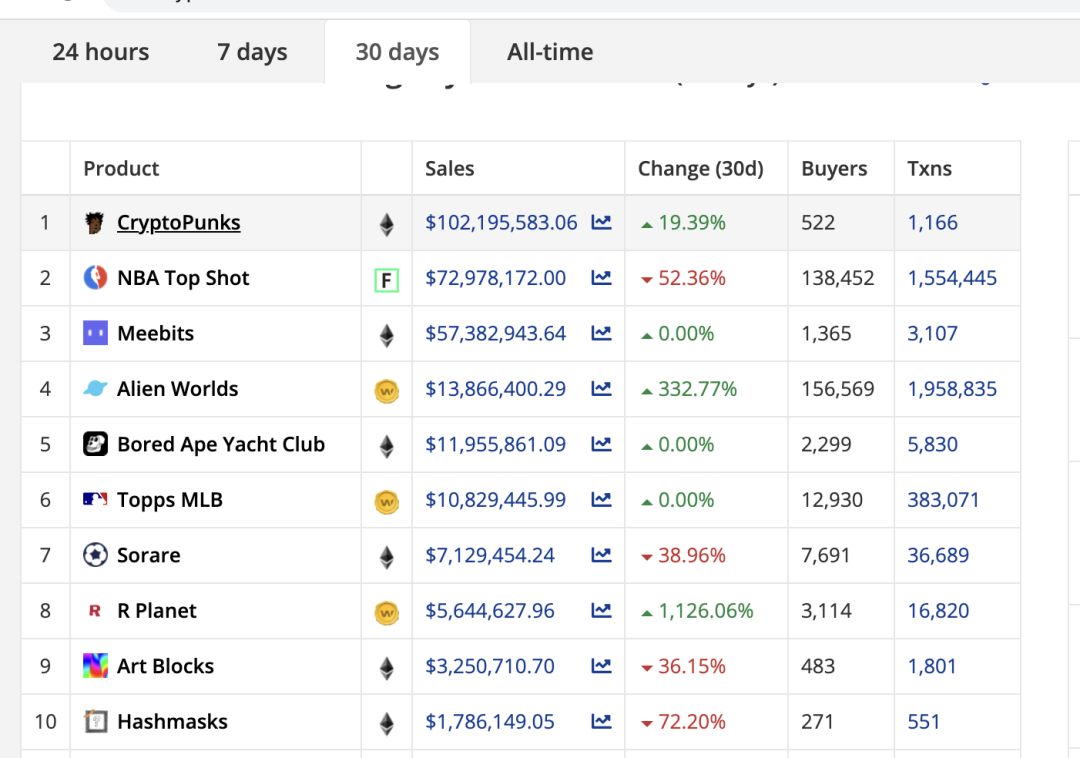Click the Ethereum icon in Sorare row
This screenshot has width=1080, height=758.
[x=386, y=557]
